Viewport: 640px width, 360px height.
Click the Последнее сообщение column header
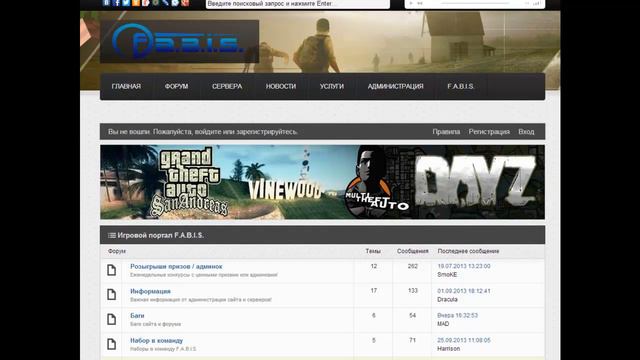pos(468,251)
